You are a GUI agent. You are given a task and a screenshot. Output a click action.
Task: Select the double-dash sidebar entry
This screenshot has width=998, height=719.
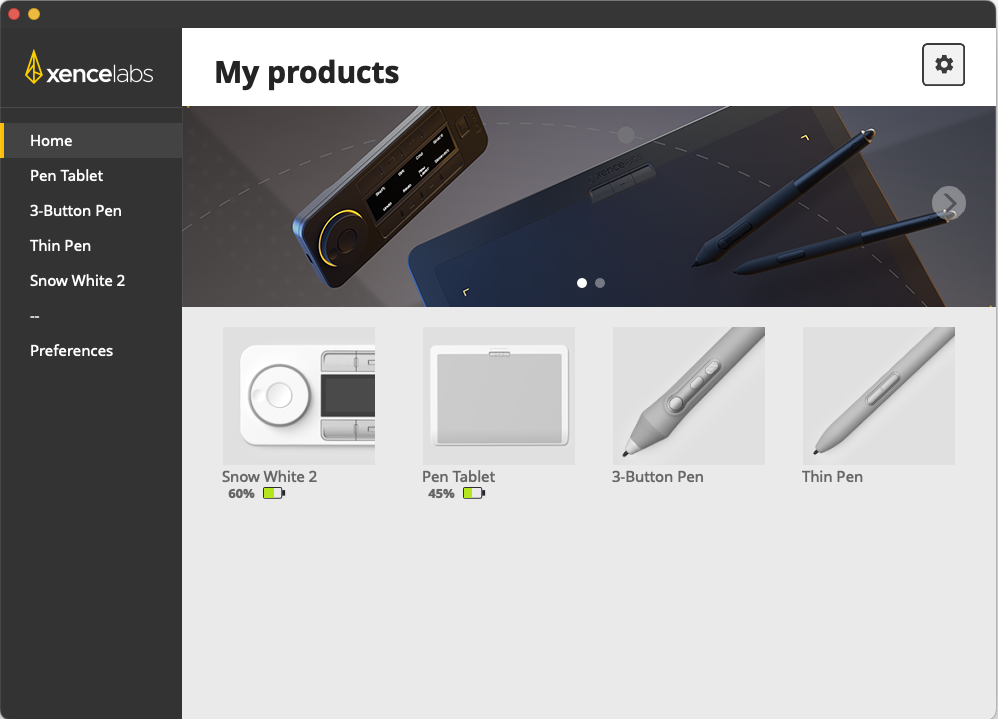[x=91, y=316]
